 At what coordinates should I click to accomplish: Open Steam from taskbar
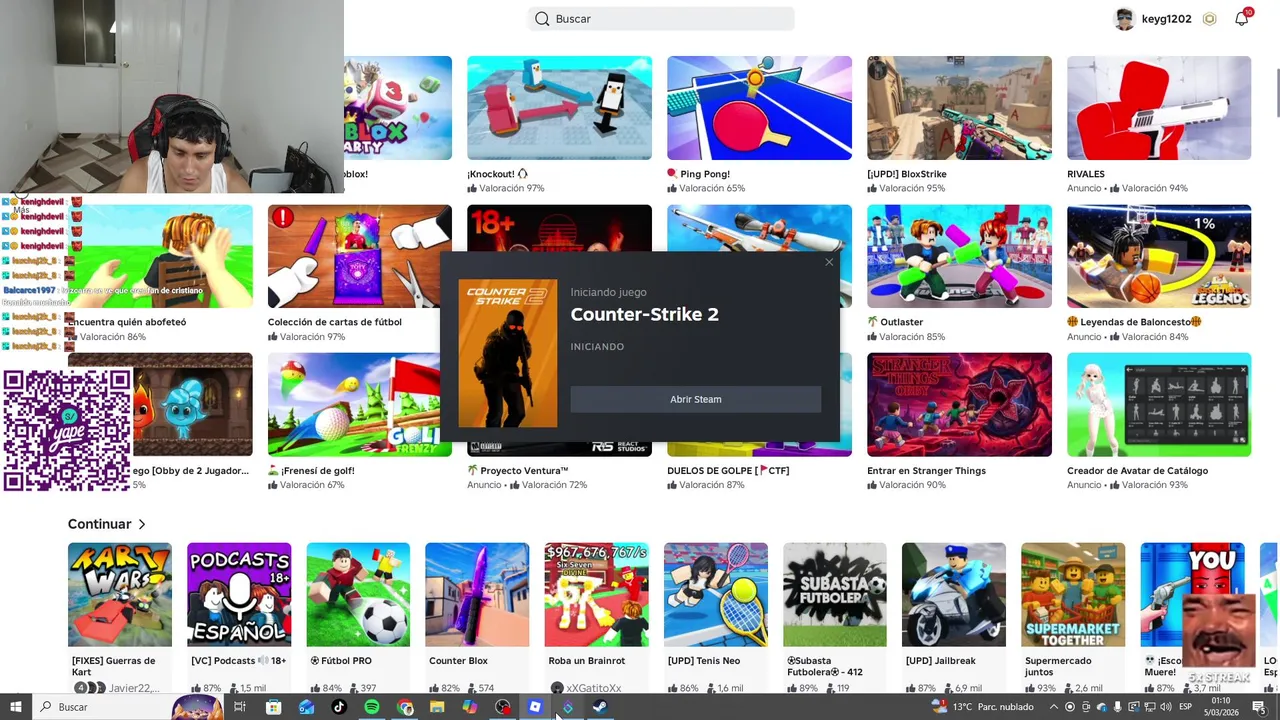[600, 707]
